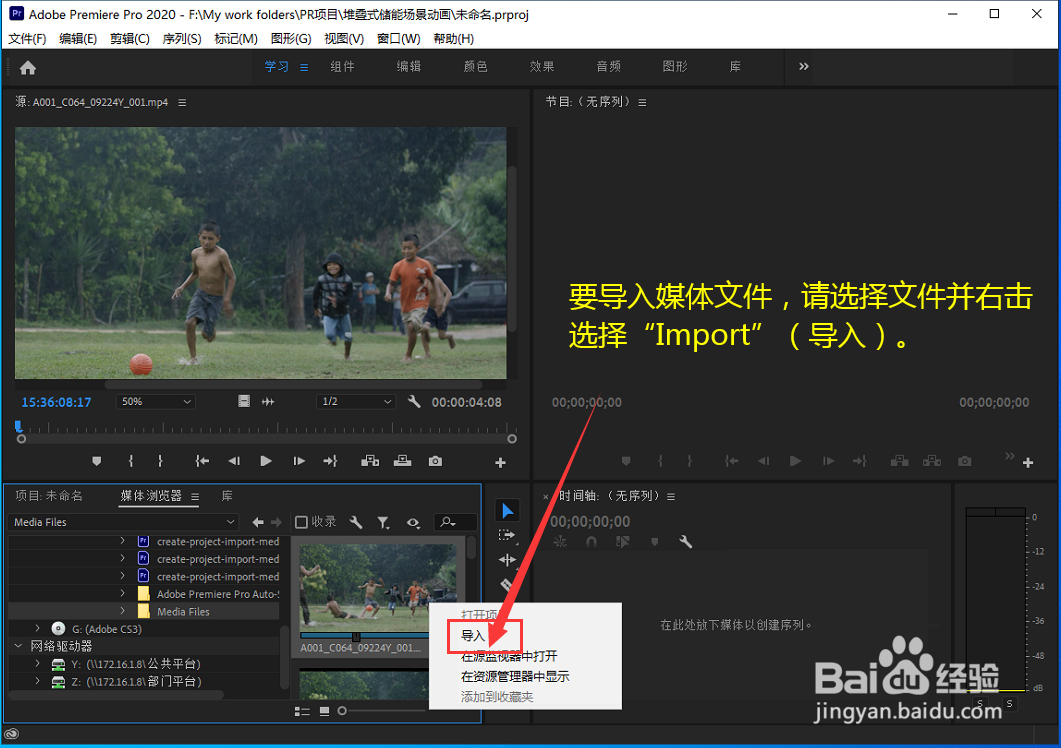
Task: Toggle the filter icon in Media Browser
Action: (x=383, y=521)
